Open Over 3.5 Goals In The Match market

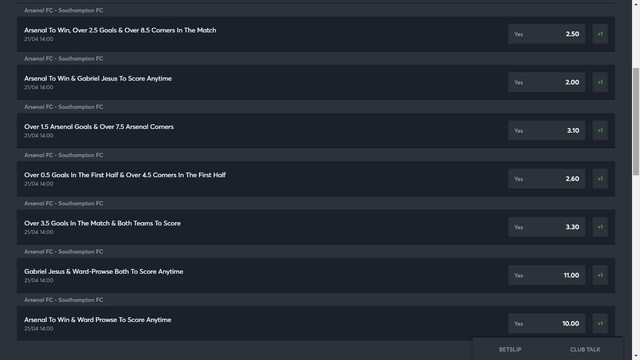pos(102,223)
